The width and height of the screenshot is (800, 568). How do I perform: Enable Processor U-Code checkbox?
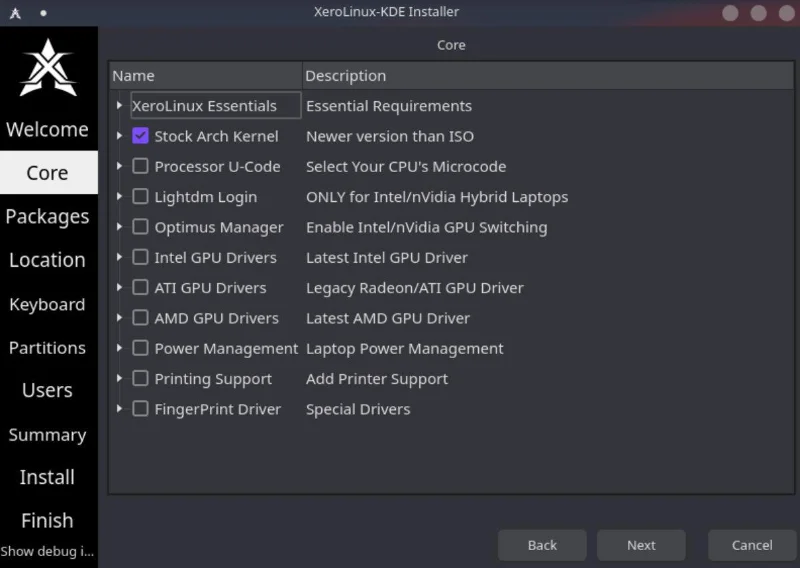(x=140, y=166)
